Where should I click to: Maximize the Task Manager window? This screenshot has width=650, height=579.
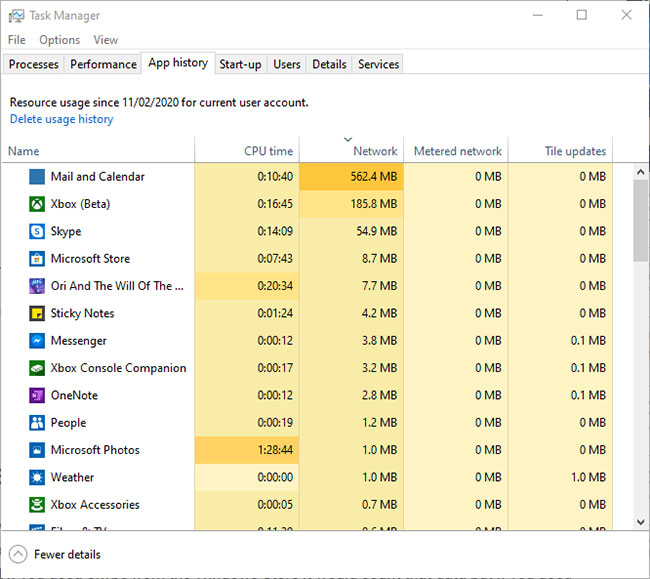[x=582, y=15]
